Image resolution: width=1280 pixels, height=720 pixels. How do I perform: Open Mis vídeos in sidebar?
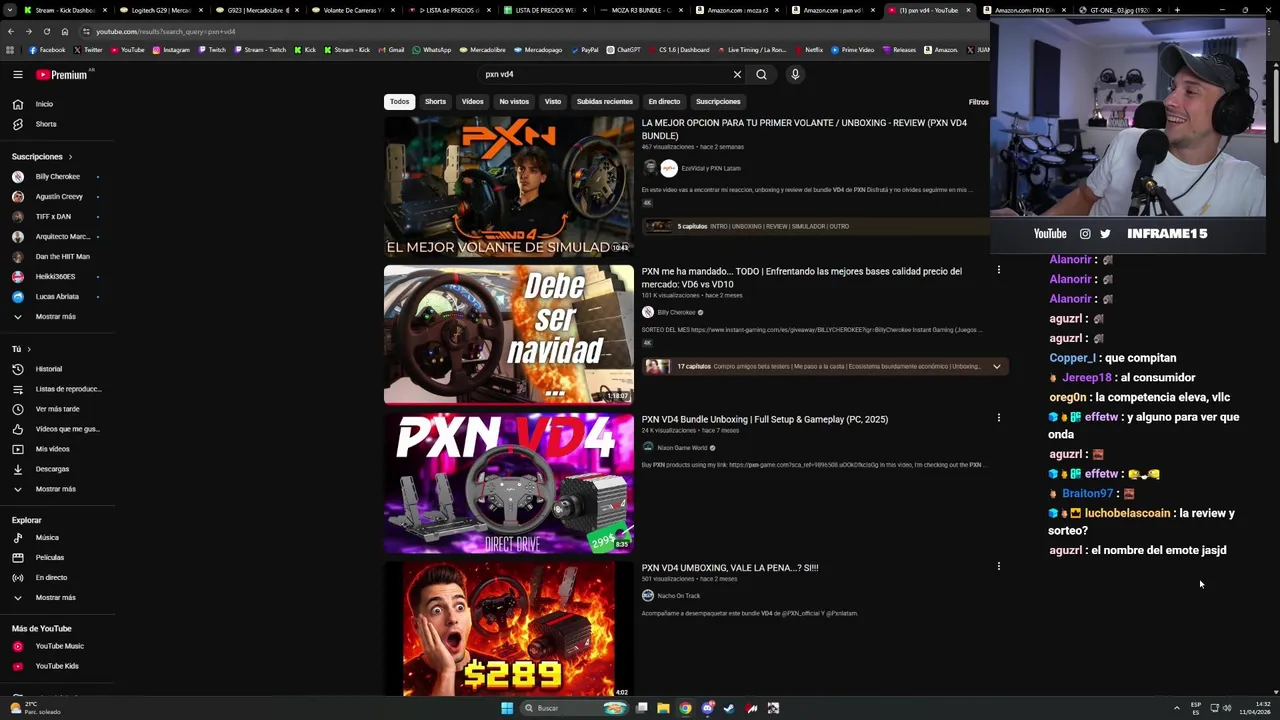coord(52,449)
